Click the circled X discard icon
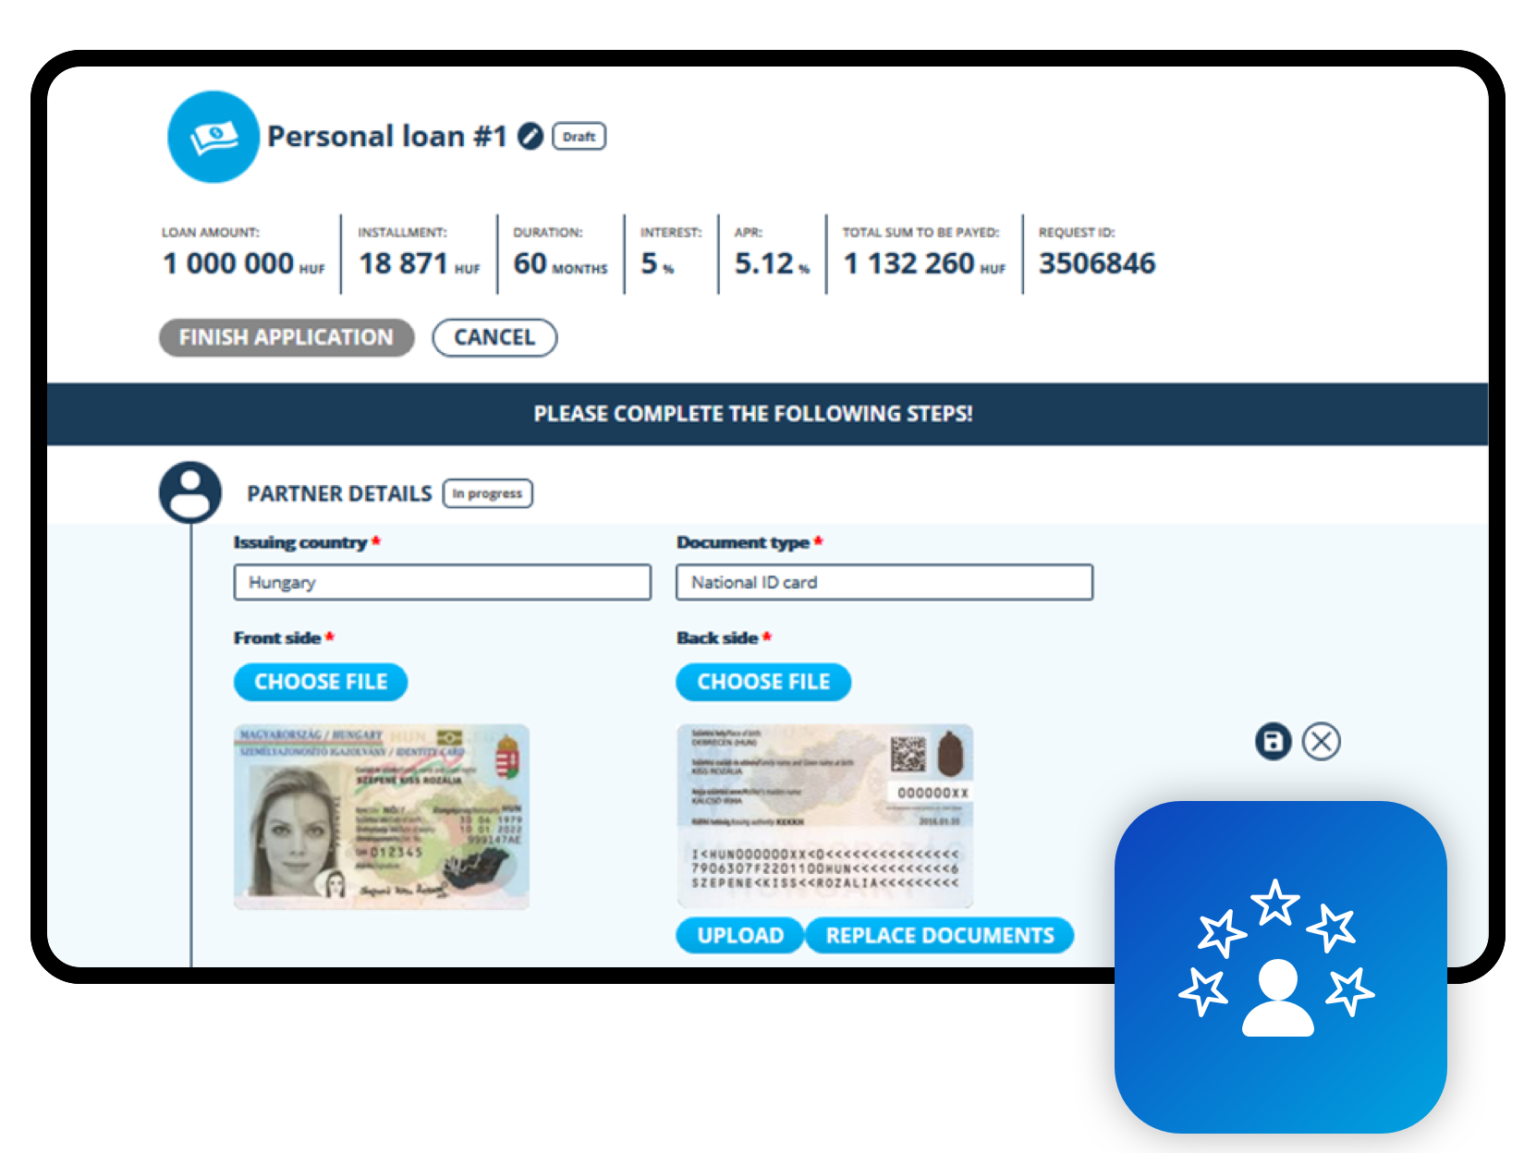The height and width of the screenshot is (1153, 1536). tap(1321, 742)
